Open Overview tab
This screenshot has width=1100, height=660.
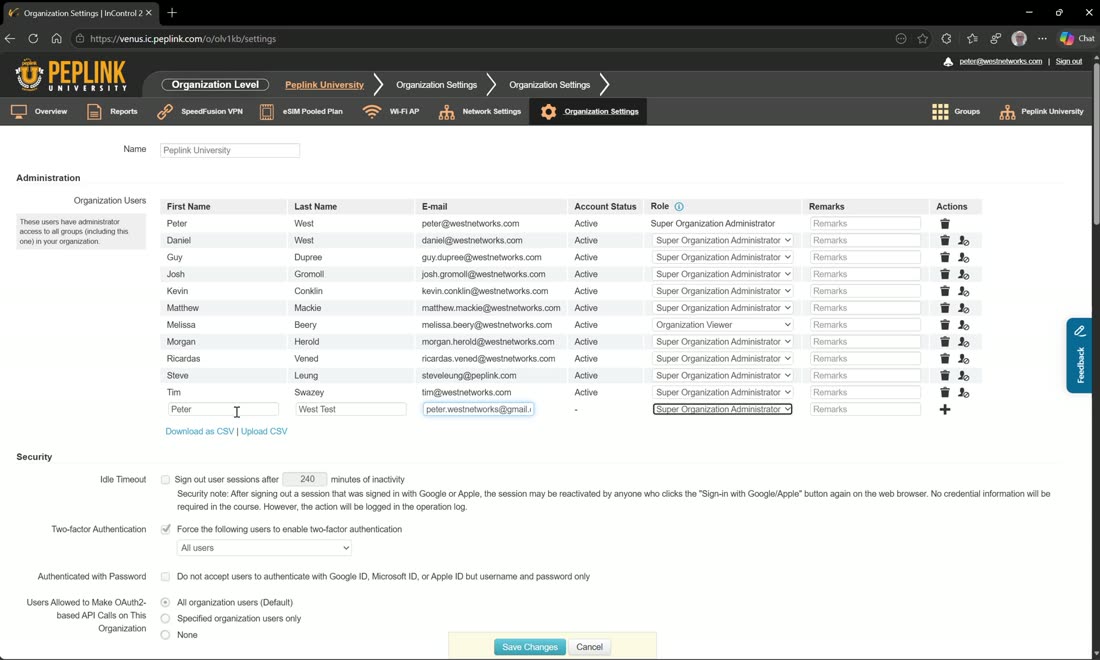pos(39,112)
